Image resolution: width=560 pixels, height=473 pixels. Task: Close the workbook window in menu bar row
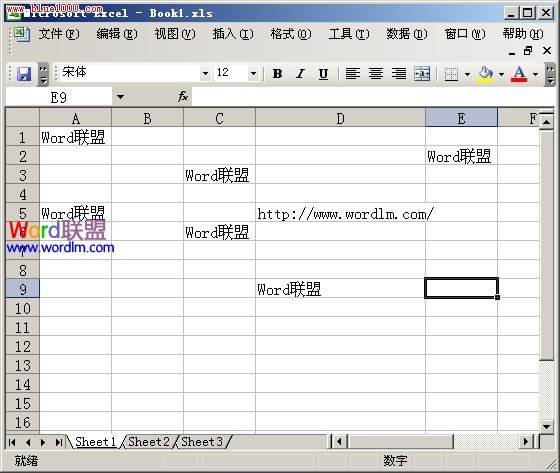pos(547,51)
